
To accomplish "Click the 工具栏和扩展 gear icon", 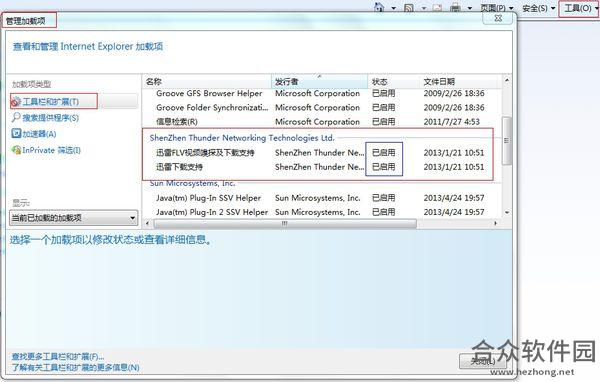I will click(16, 101).
